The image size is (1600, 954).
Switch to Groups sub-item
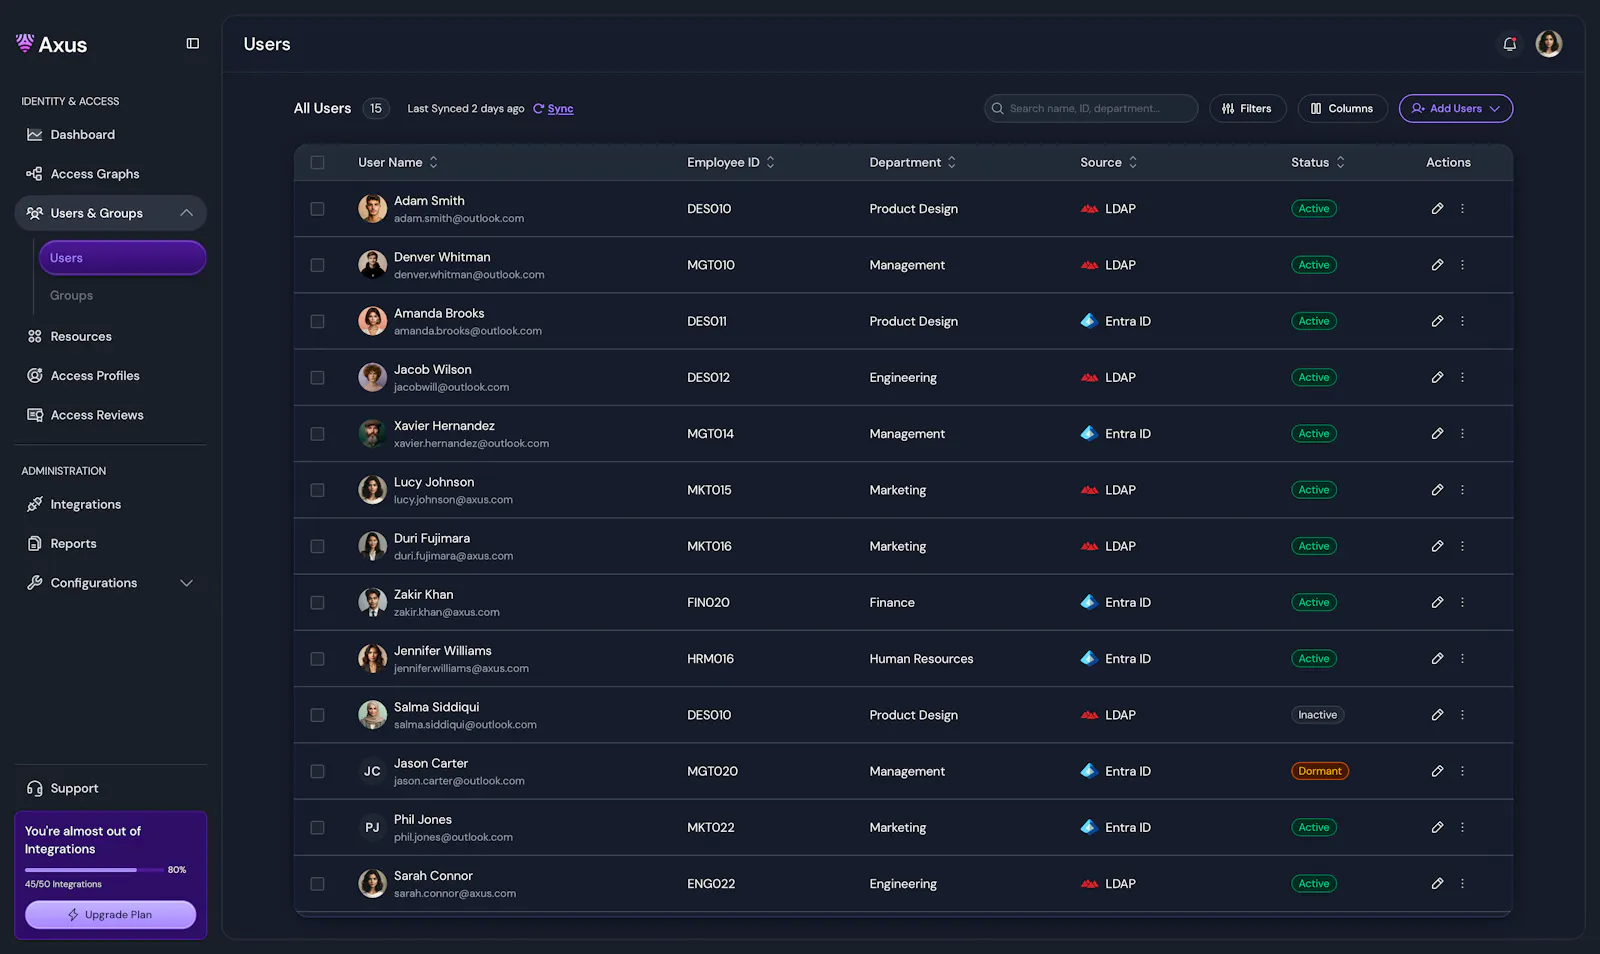click(x=71, y=296)
